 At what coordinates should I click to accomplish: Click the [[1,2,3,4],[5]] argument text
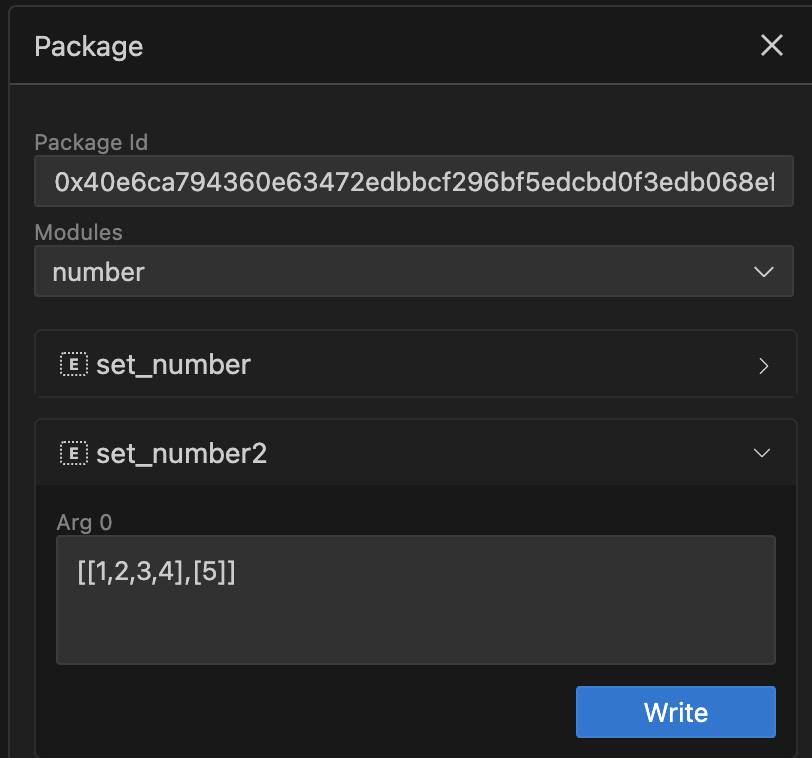pyautogui.click(x=156, y=573)
